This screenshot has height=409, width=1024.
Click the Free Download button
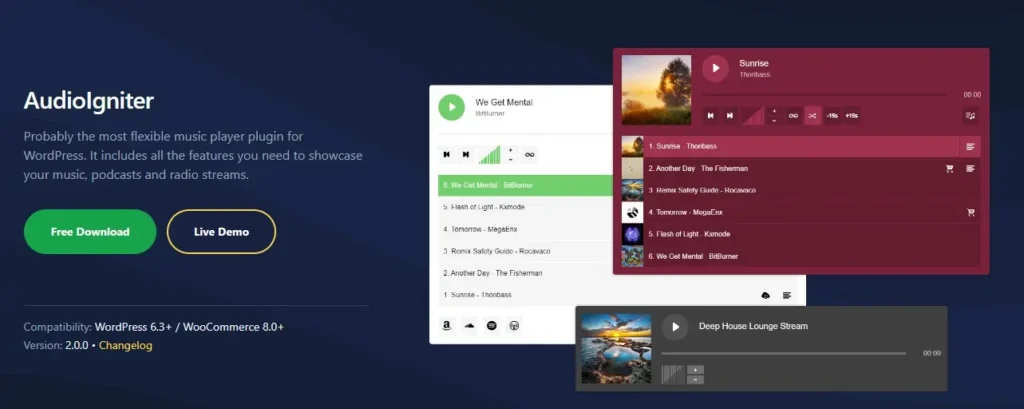pos(90,231)
